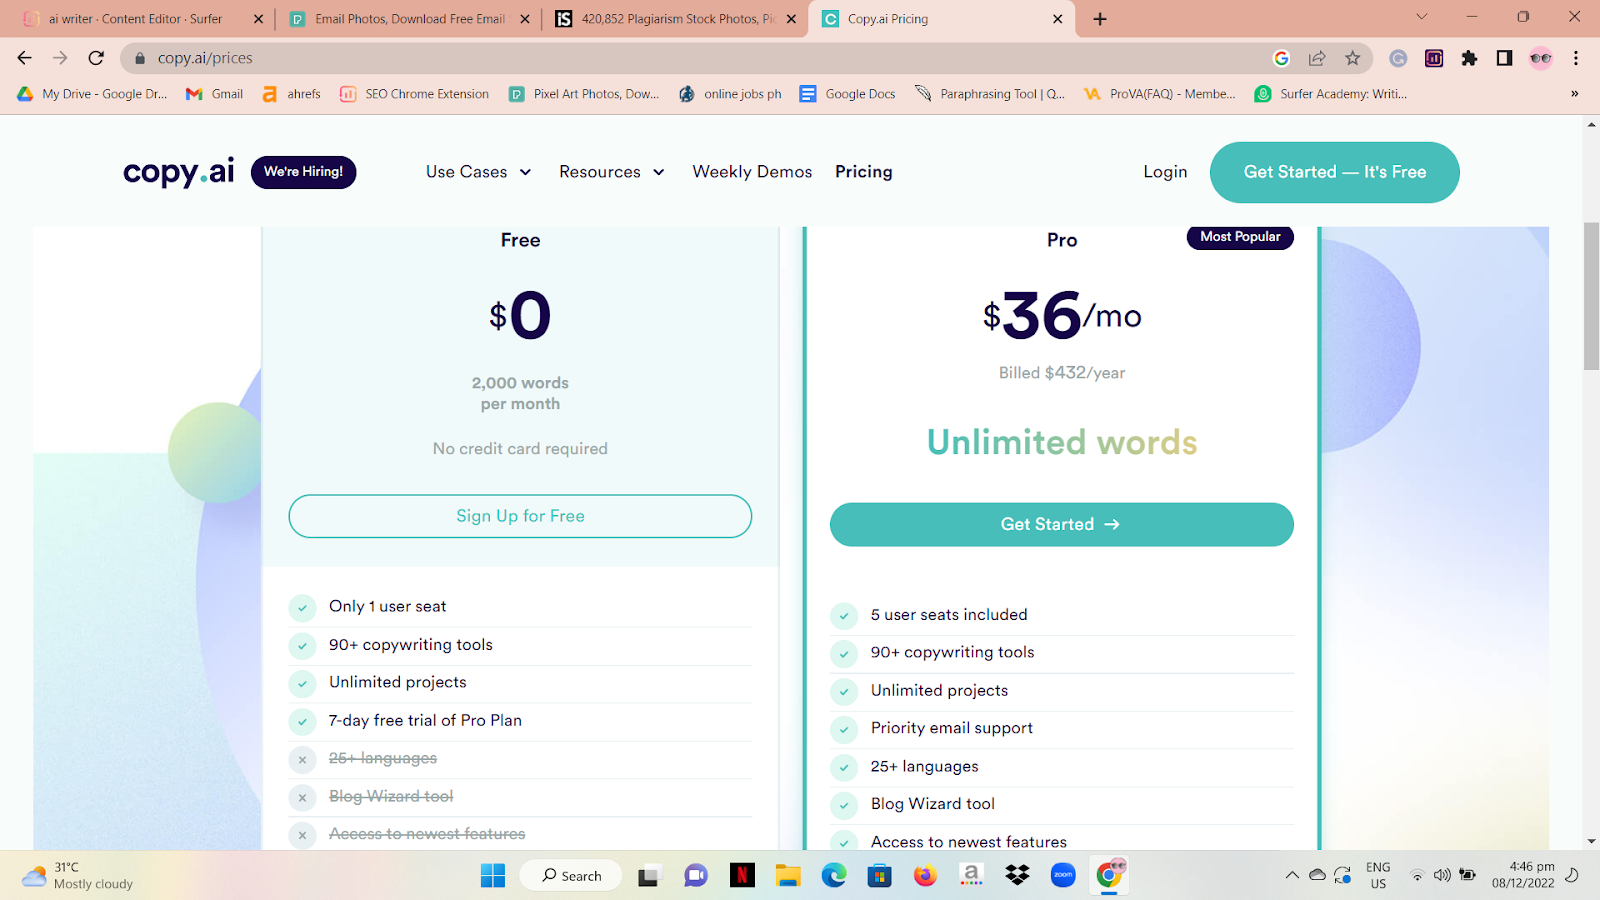Open a new browser tab
This screenshot has width=1600, height=900.
click(1100, 19)
